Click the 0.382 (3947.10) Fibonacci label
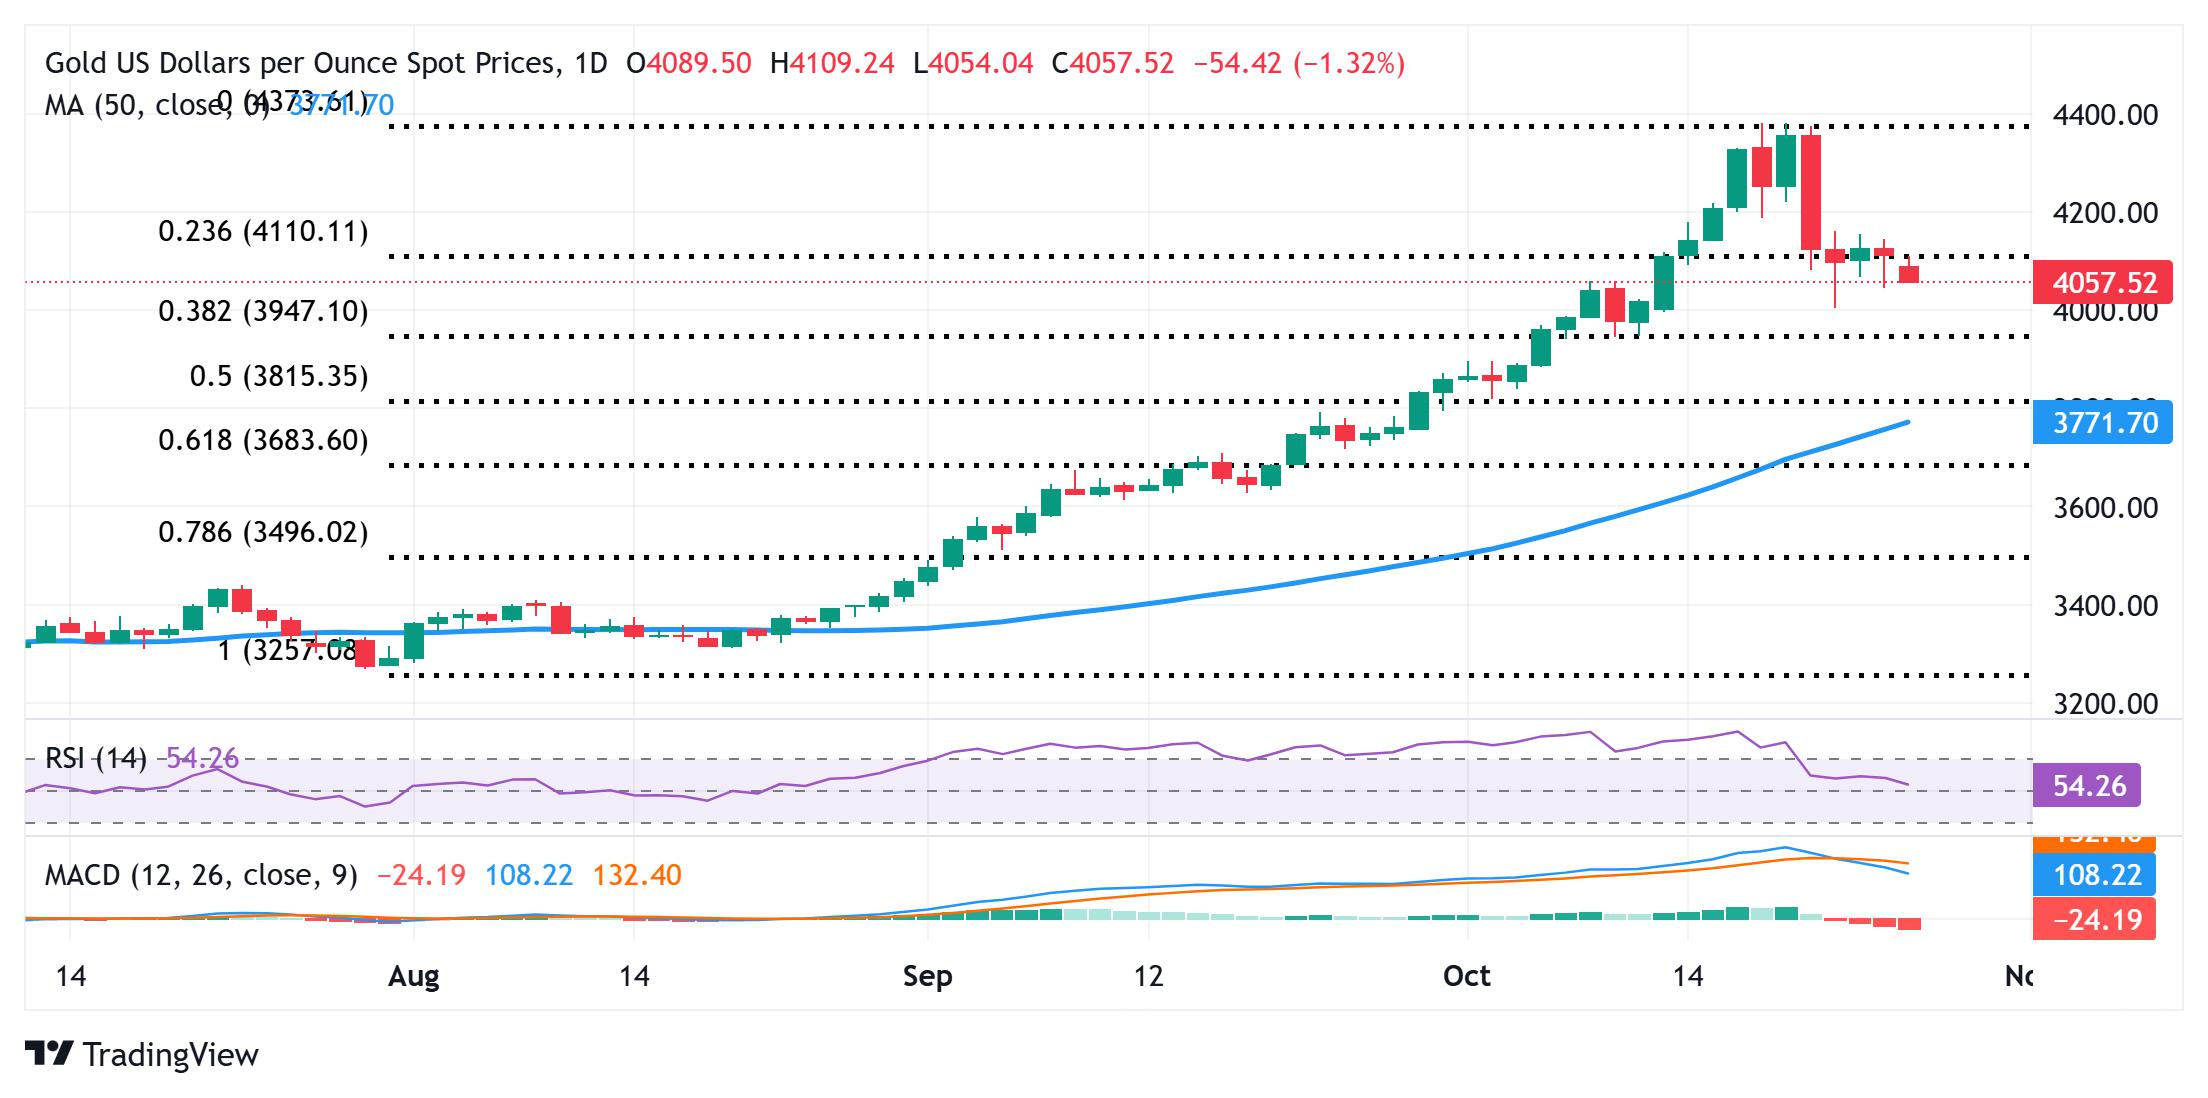Image resolution: width=2208 pixels, height=1098 pixels. click(x=263, y=311)
